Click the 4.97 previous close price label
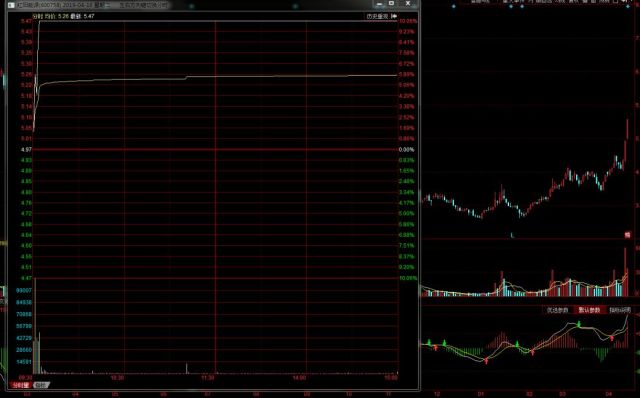640x398 pixels. (x=27, y=150)
